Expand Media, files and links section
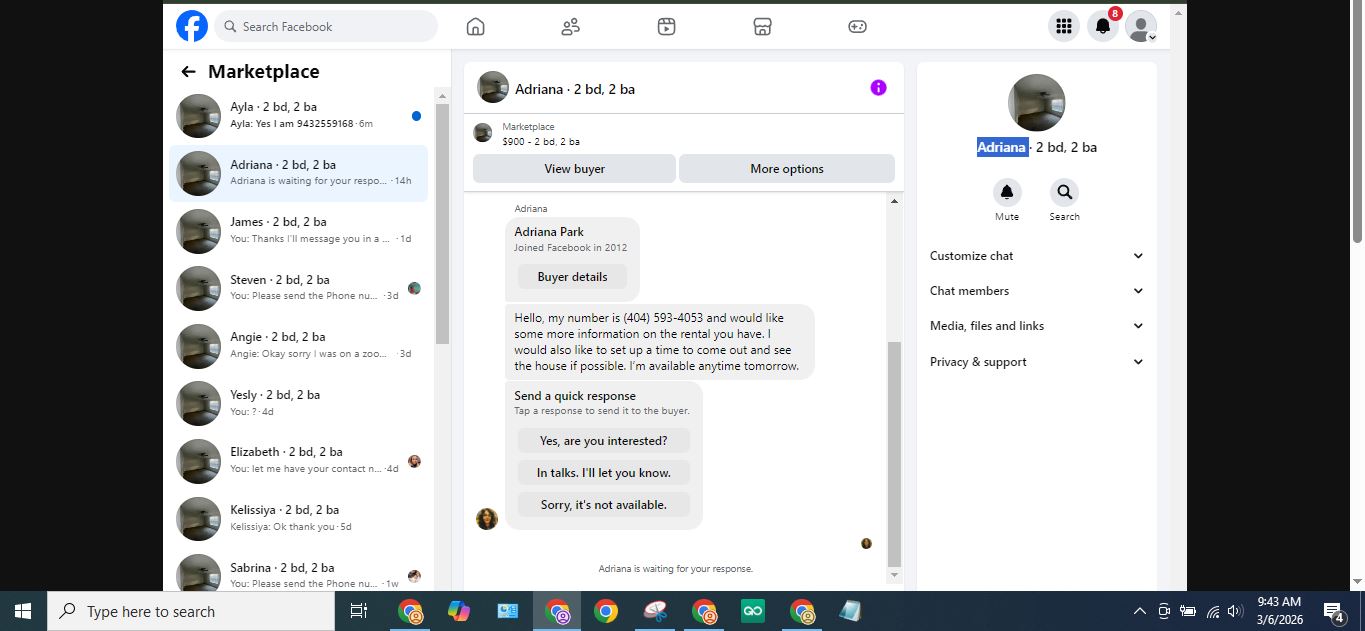This screenshot has width=1365, height=631. pyautogui.click(x=1037, y=326)
